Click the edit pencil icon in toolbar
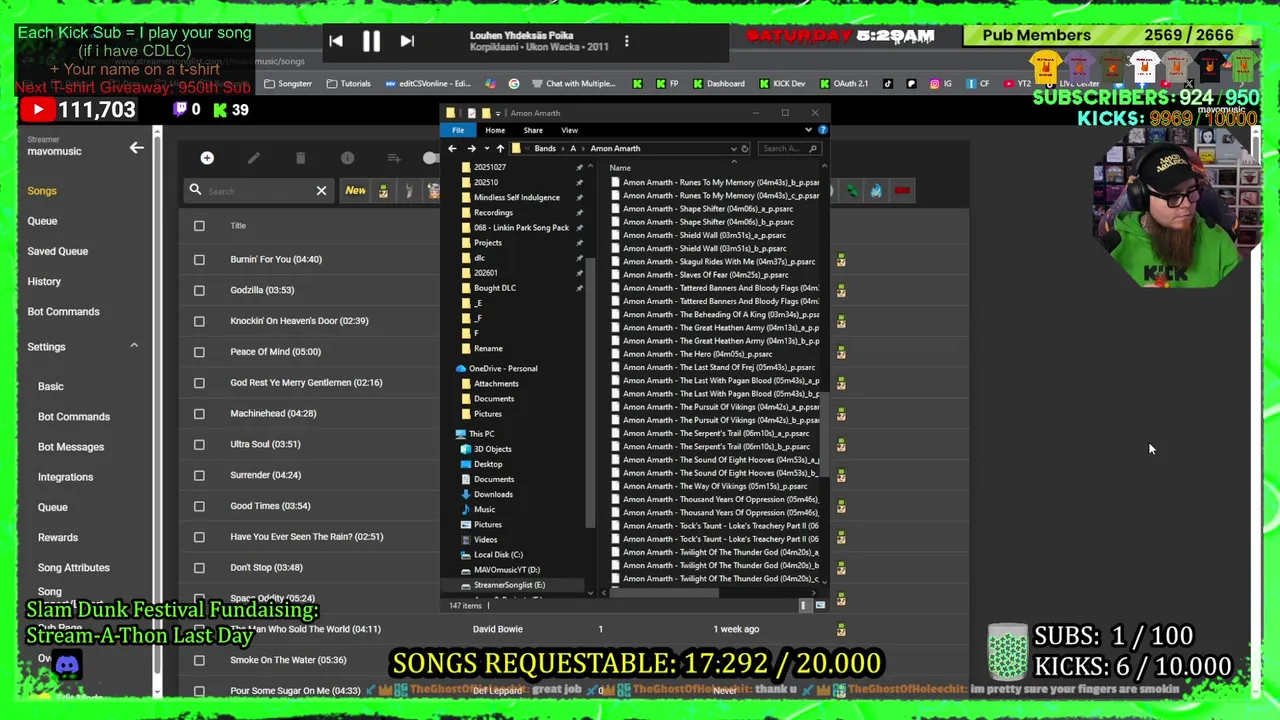Image resolution: width=1280 pixels, height=720 pixels. tap(254, 158)
